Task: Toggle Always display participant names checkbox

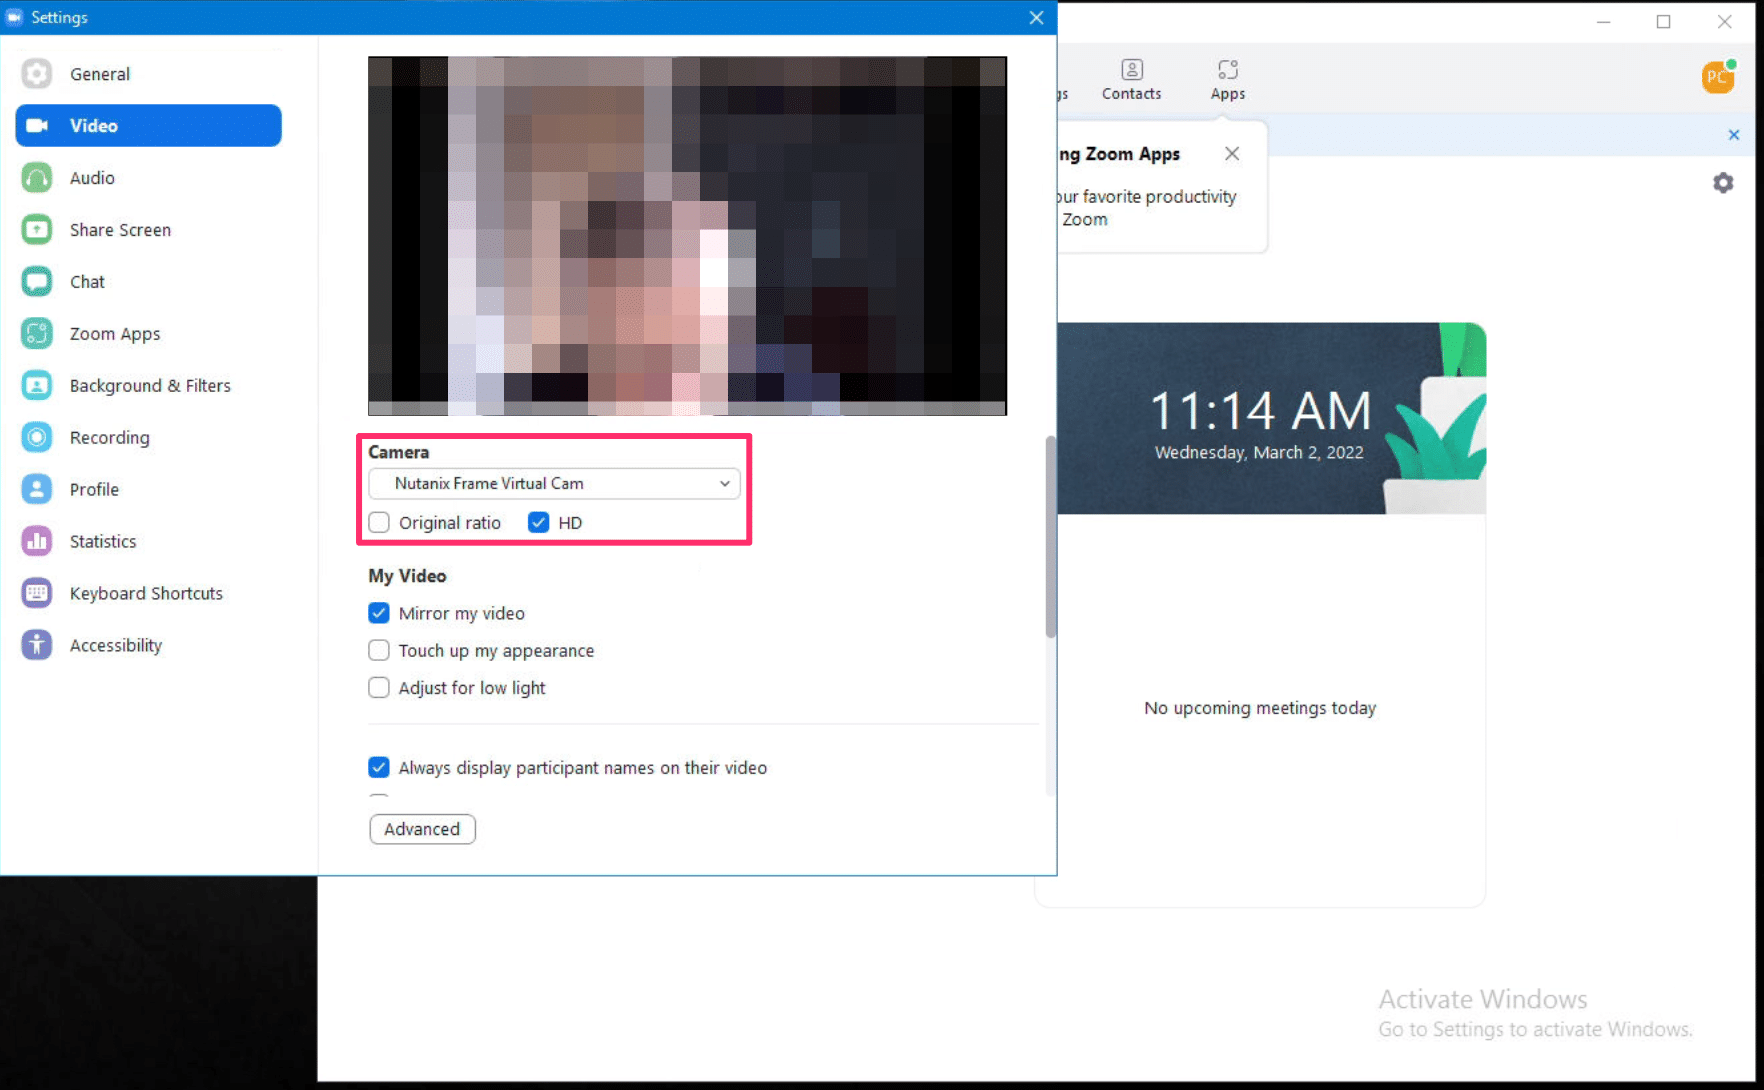Action: (379, 767)
